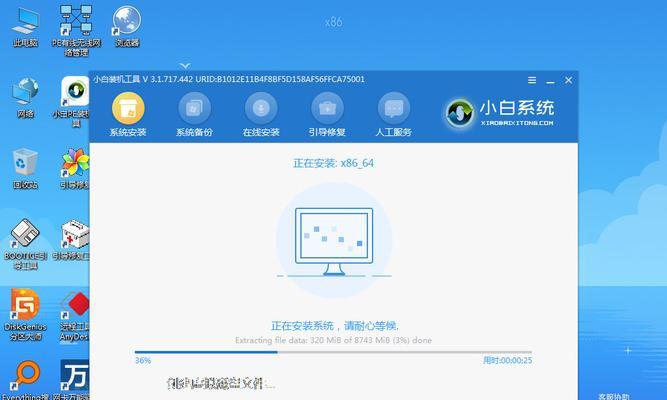Open the colorful pinwheel 引导修复 desktop icon
Viewport: 667px width, 400px height.
coord(75,169)
